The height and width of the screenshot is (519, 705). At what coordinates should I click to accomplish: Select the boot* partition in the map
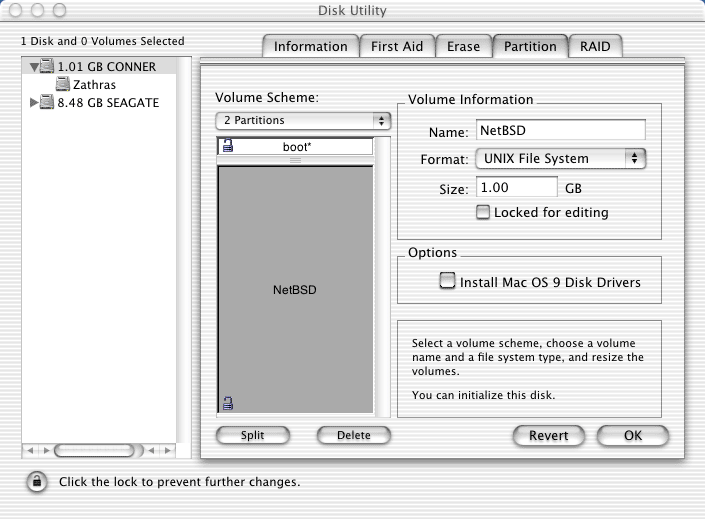tap(295, 147)
